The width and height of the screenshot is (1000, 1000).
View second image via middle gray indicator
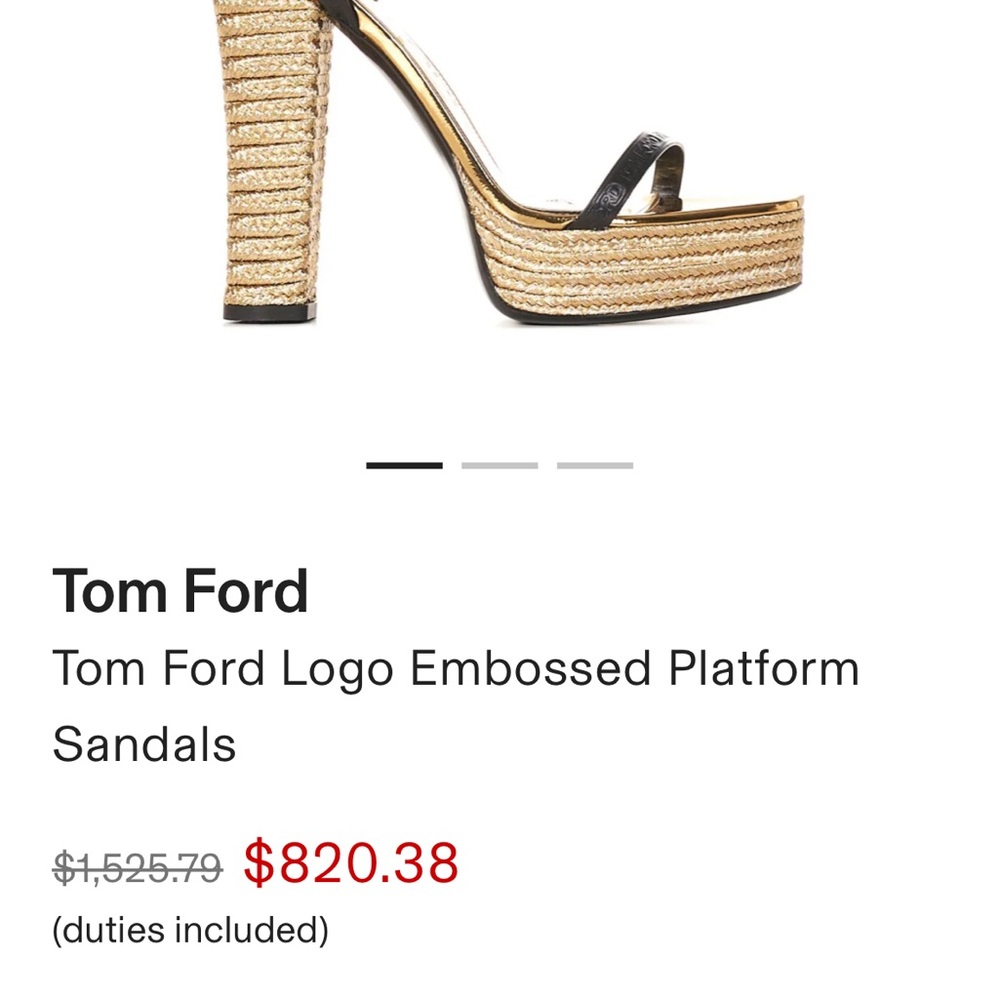[x=498, y=464]
